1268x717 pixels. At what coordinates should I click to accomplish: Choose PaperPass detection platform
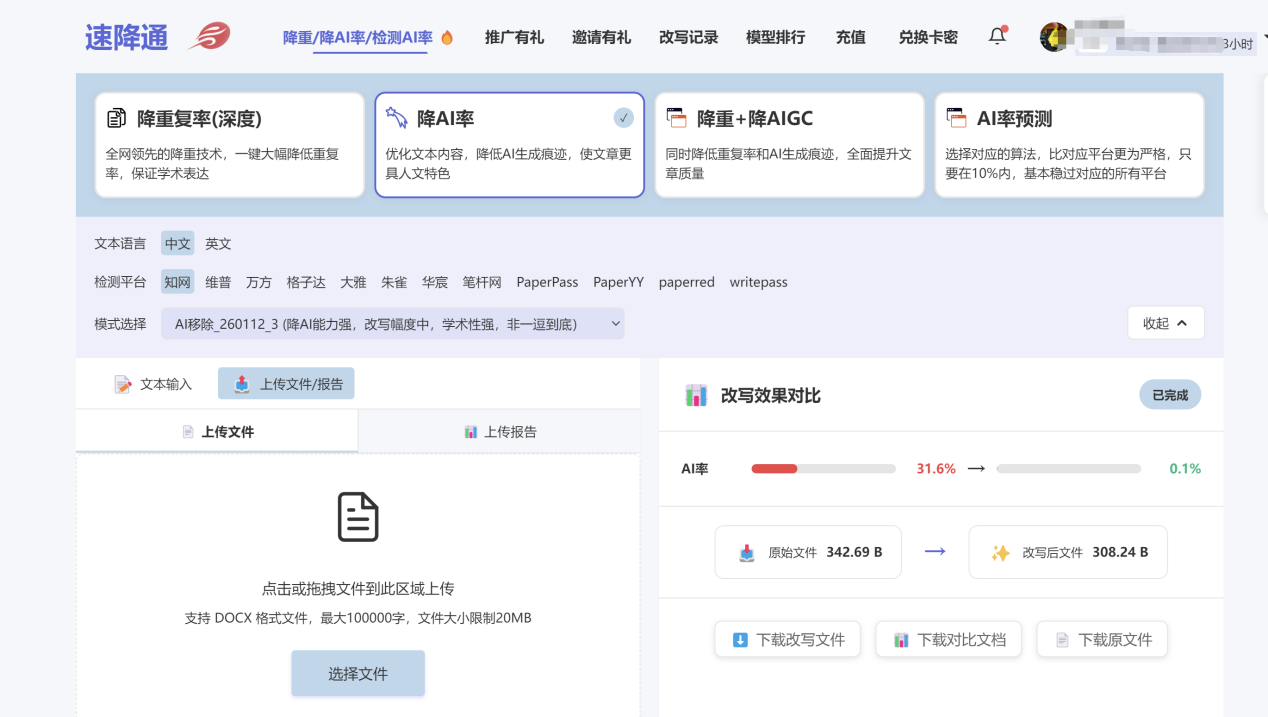[x=547, y=282]
